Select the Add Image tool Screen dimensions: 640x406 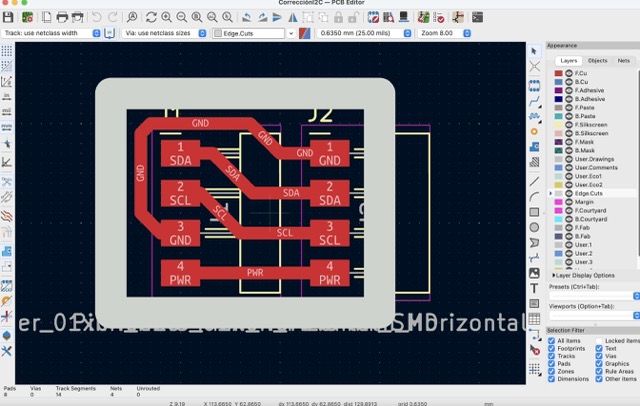click(x=534, y=273)
